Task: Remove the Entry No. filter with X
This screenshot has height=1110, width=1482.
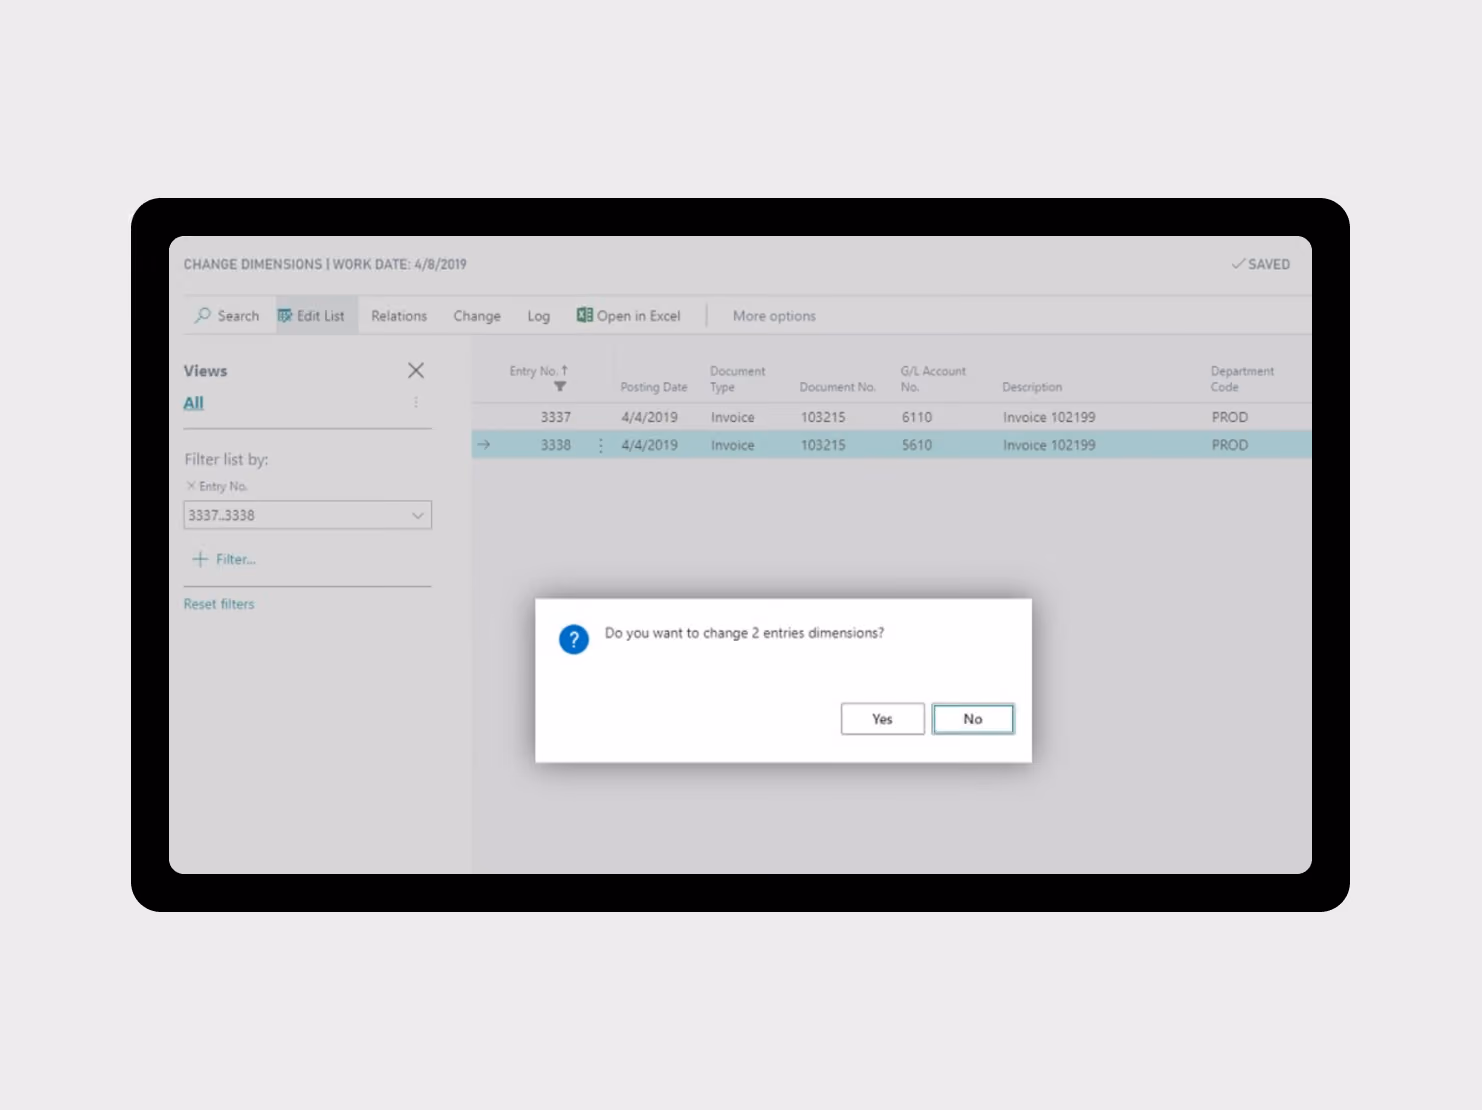Action: click(190, 486)
